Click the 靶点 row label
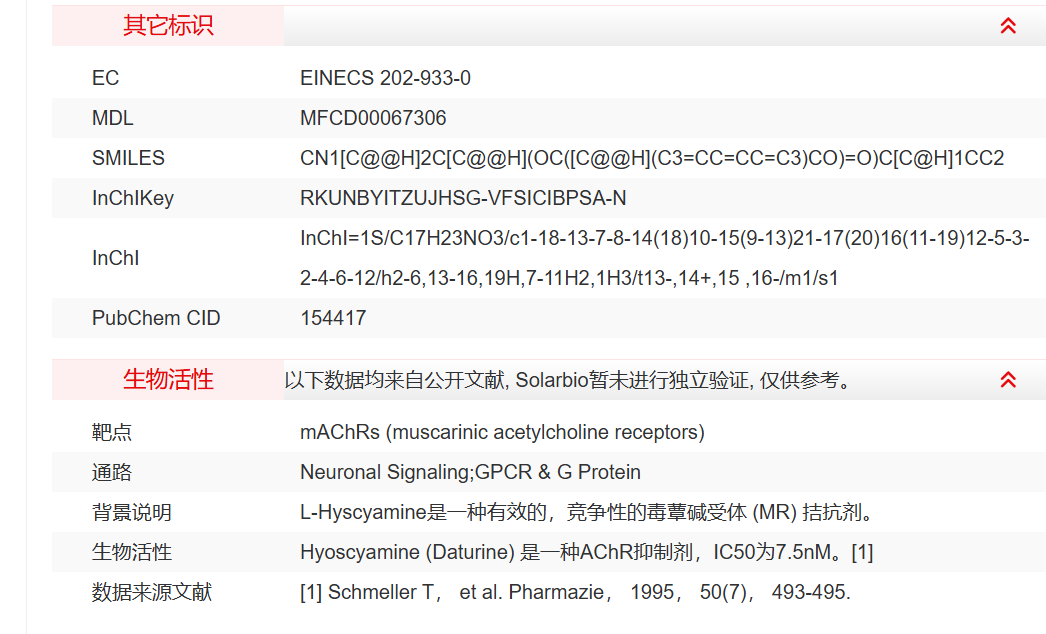Image resolution: width=1046 pixels, height=634 pixels. point(112,432)
